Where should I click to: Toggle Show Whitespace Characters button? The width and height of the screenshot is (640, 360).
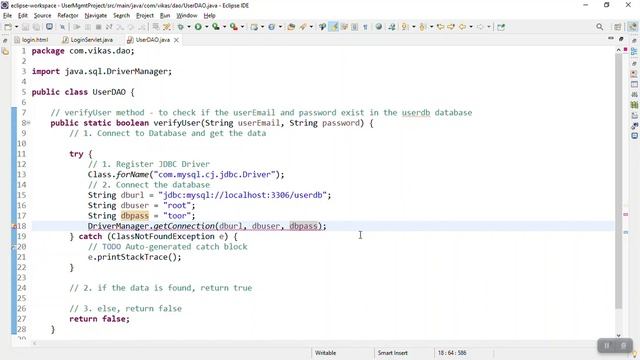click(365, 27)
